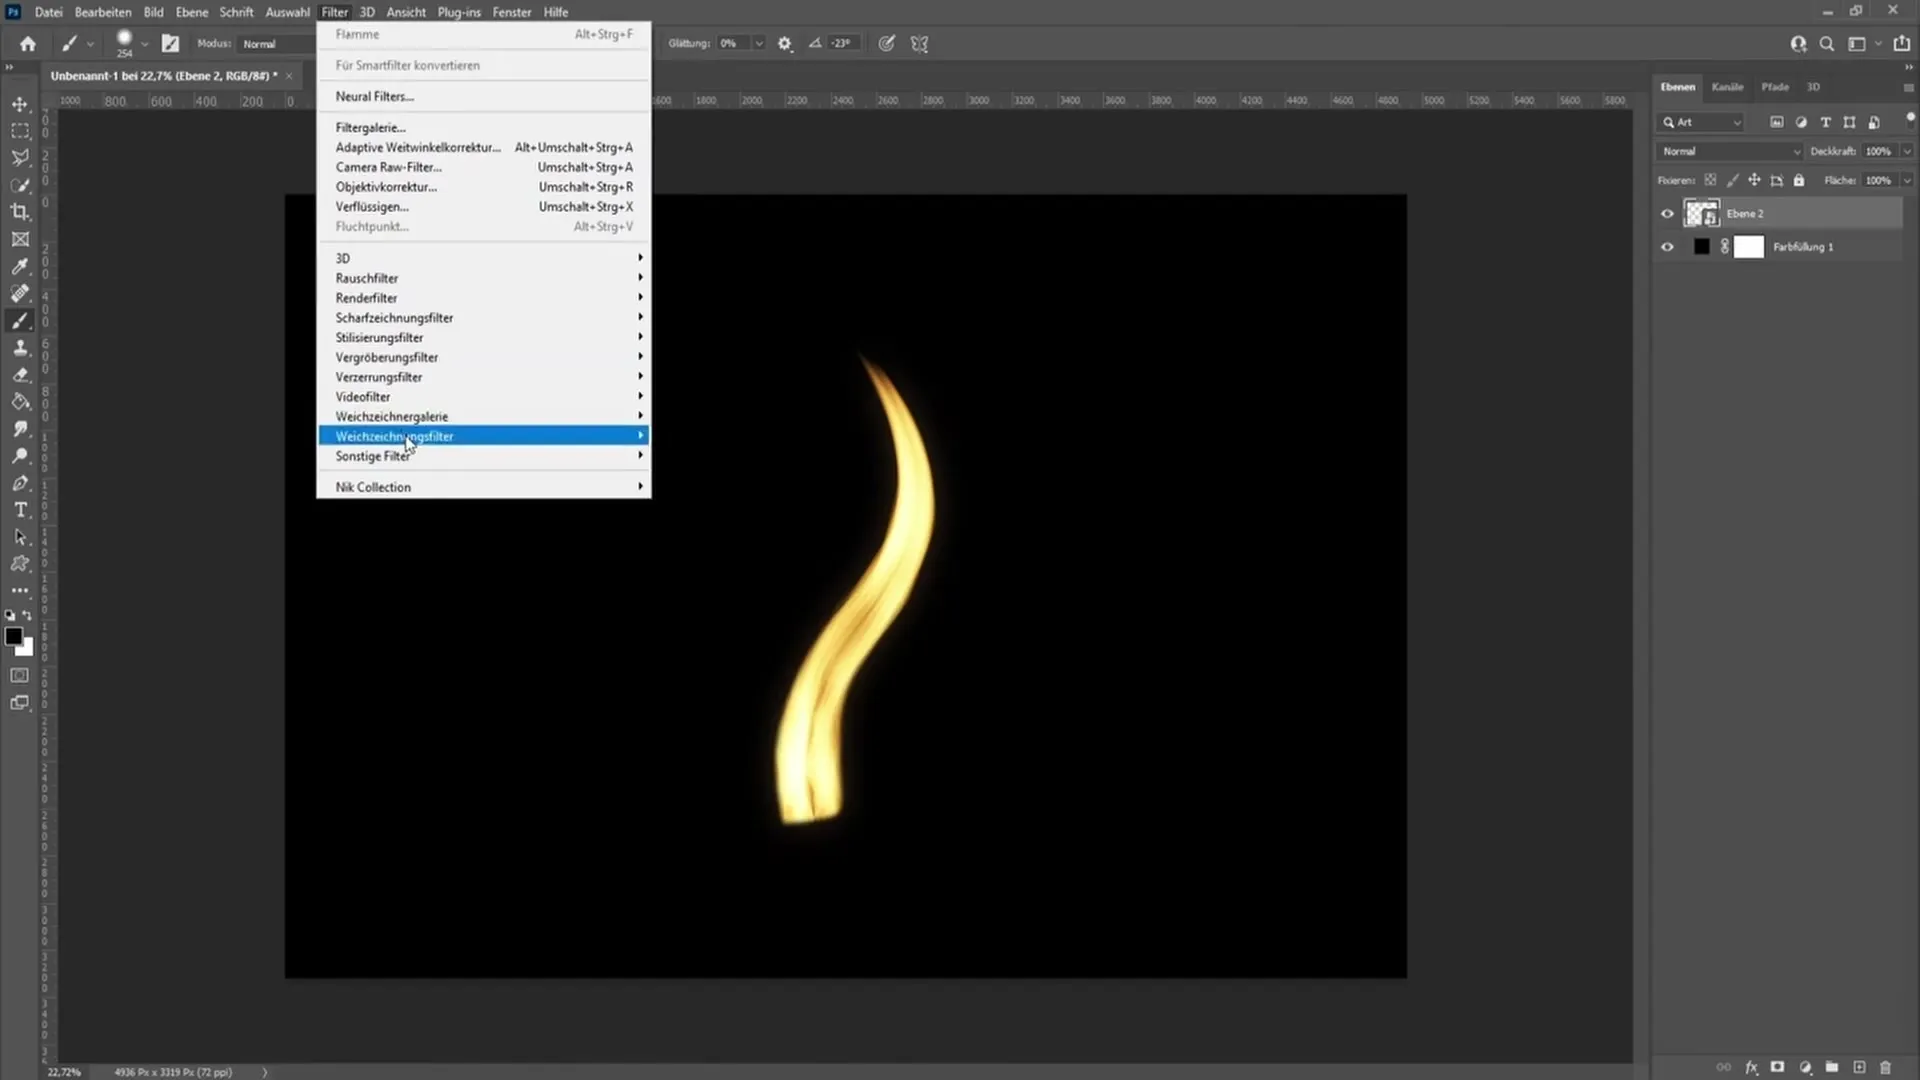Choose Verflüssigen... entry
Viewport: 1920px width, 1080px height.
(484, 207)
